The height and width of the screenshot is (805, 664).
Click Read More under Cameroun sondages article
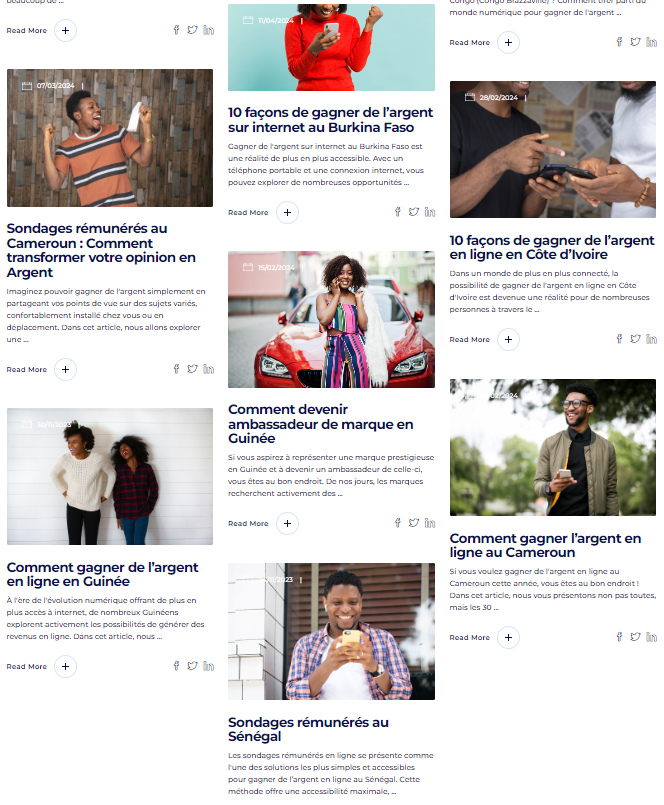tap(27, 370)
